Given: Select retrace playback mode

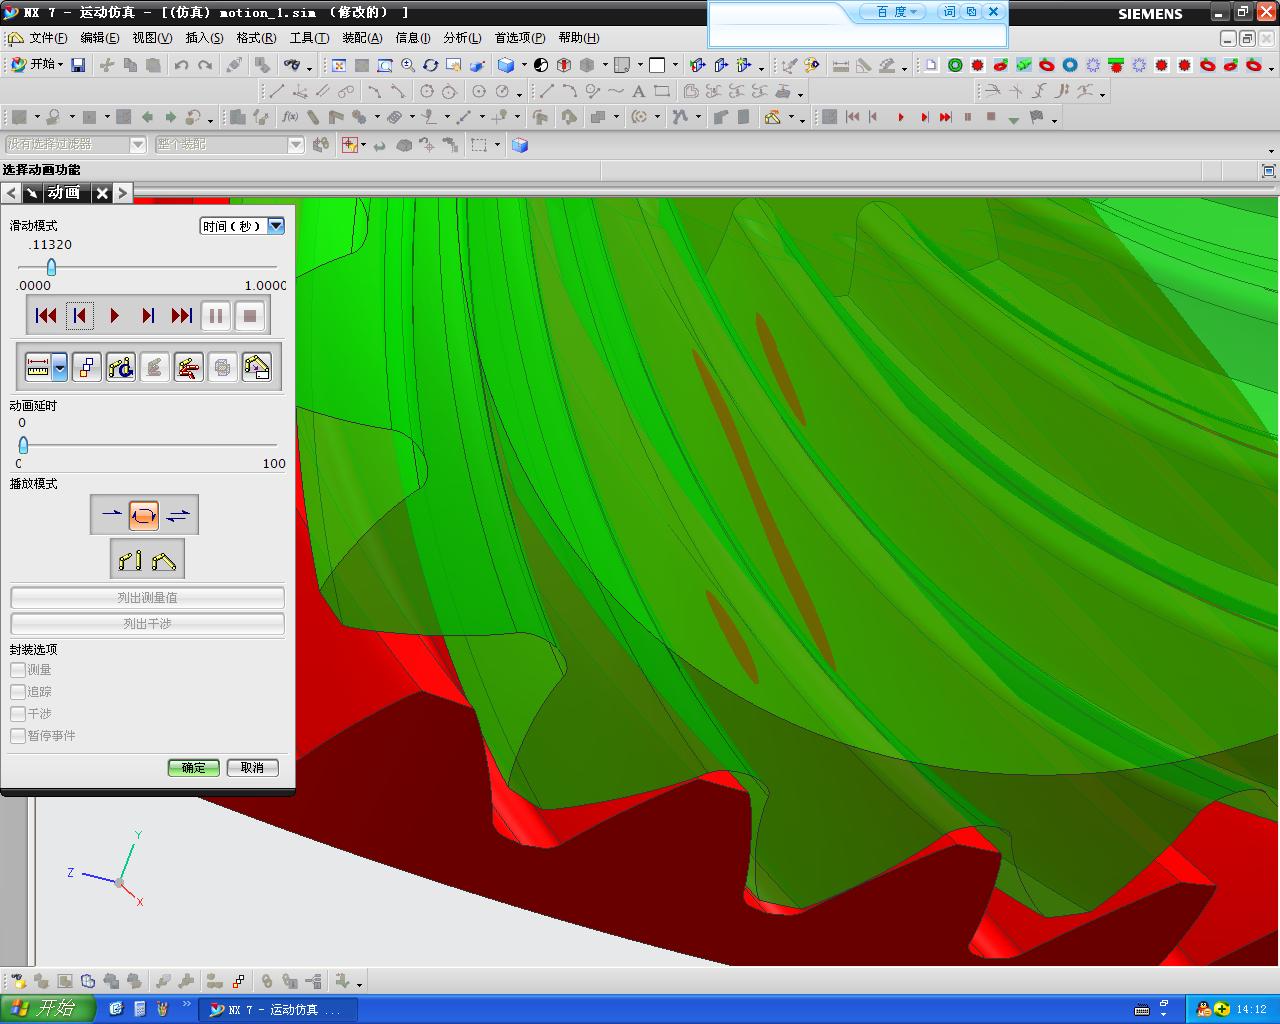Looking at the screenshot, I should click(178, 515).
